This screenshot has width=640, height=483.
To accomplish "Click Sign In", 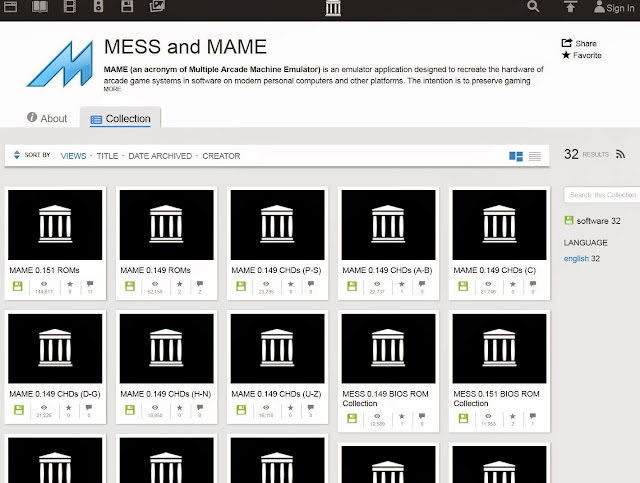I will [x=614, y=7].
